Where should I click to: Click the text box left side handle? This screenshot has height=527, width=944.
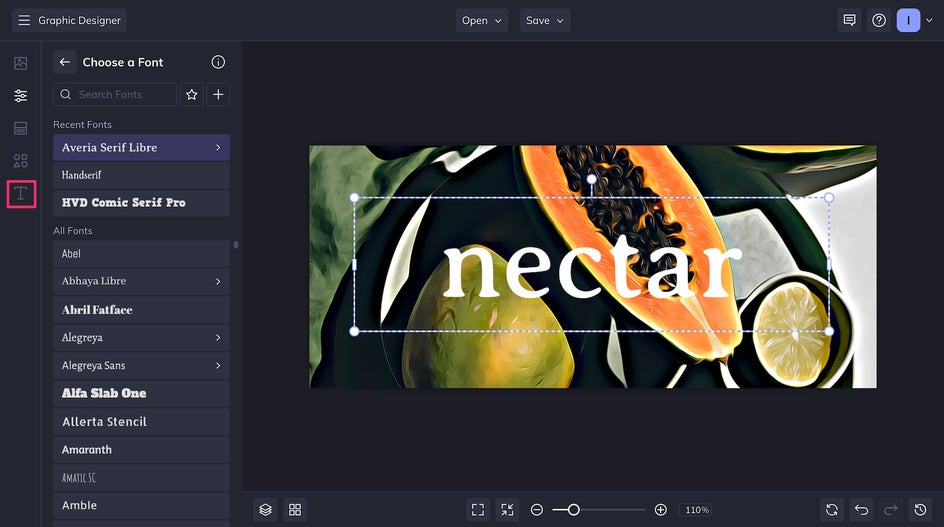coord(354,264)
